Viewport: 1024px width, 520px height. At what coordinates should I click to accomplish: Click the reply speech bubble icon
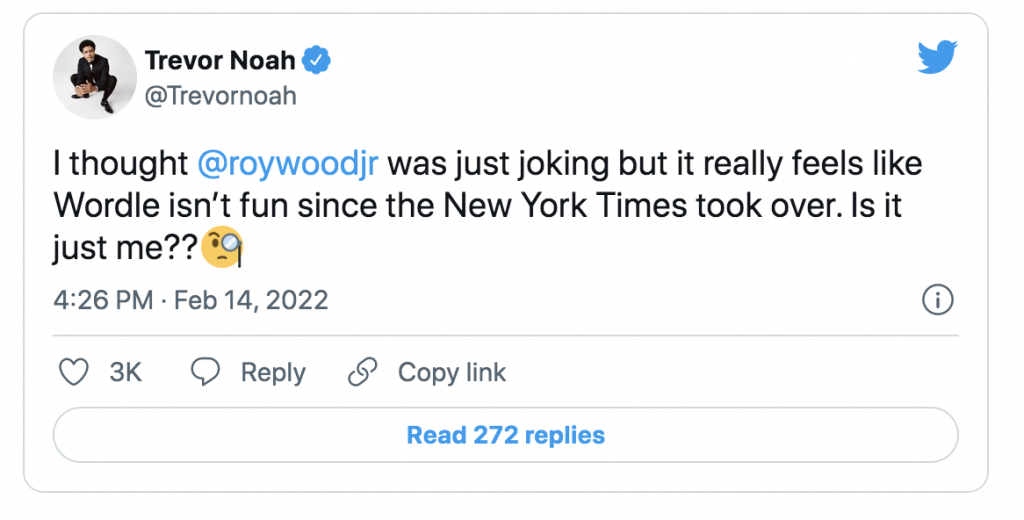click(x=205, y=372)
